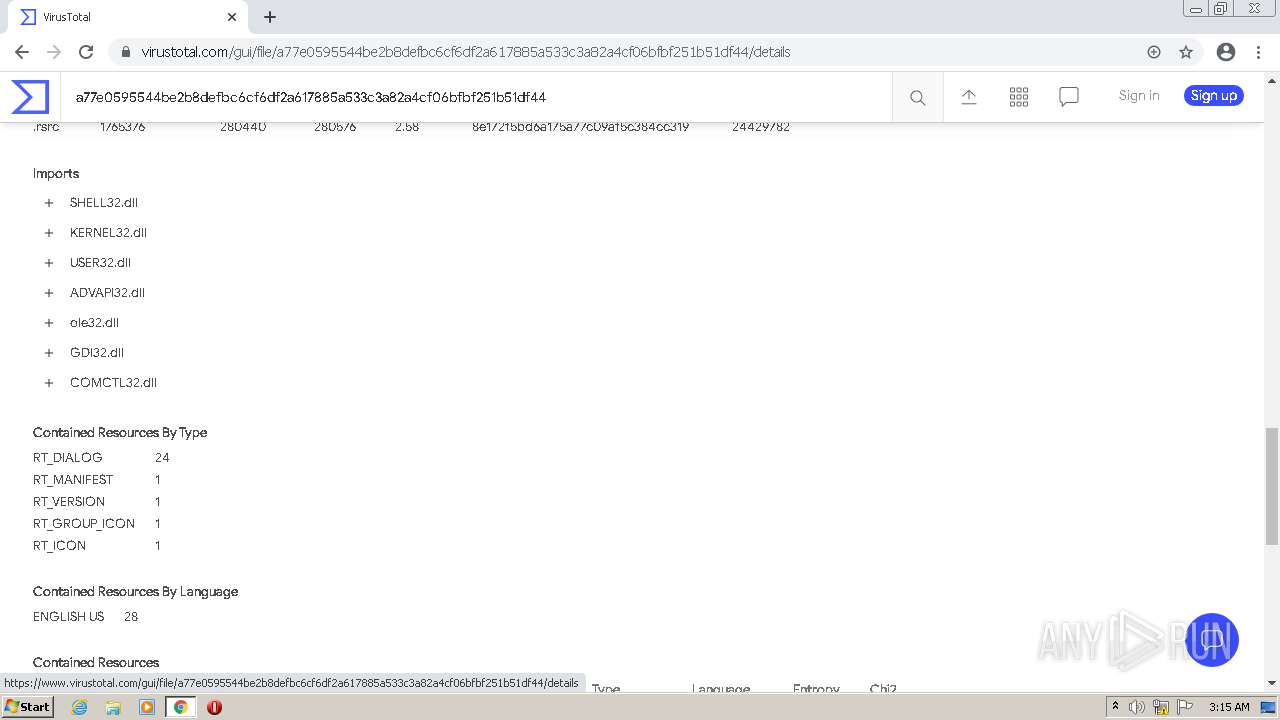Click the page vertical scrollbar thumb

[1271, 486]
